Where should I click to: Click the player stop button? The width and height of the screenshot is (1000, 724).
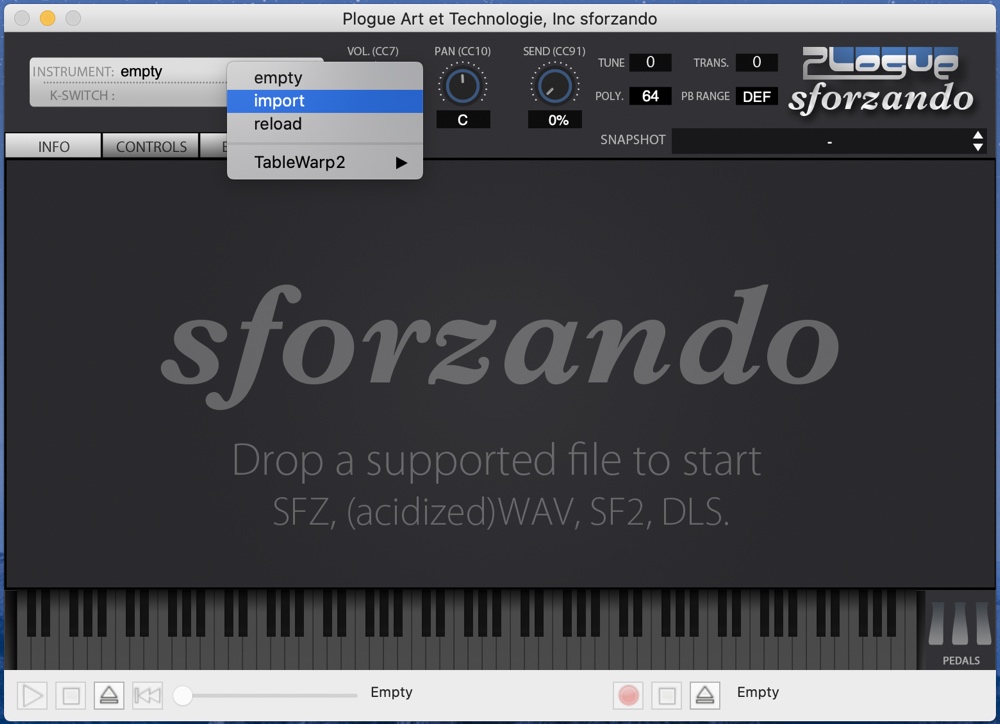tap(71, 695)
